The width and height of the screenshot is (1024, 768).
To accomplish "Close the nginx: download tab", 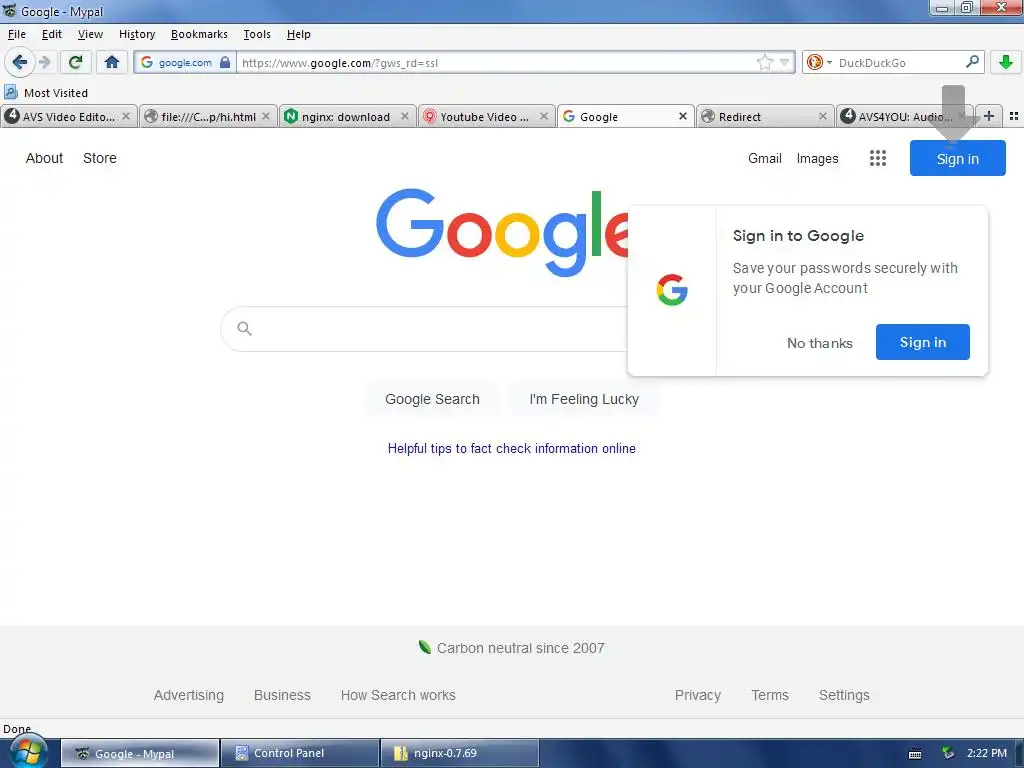I will (x=405, y=116).
